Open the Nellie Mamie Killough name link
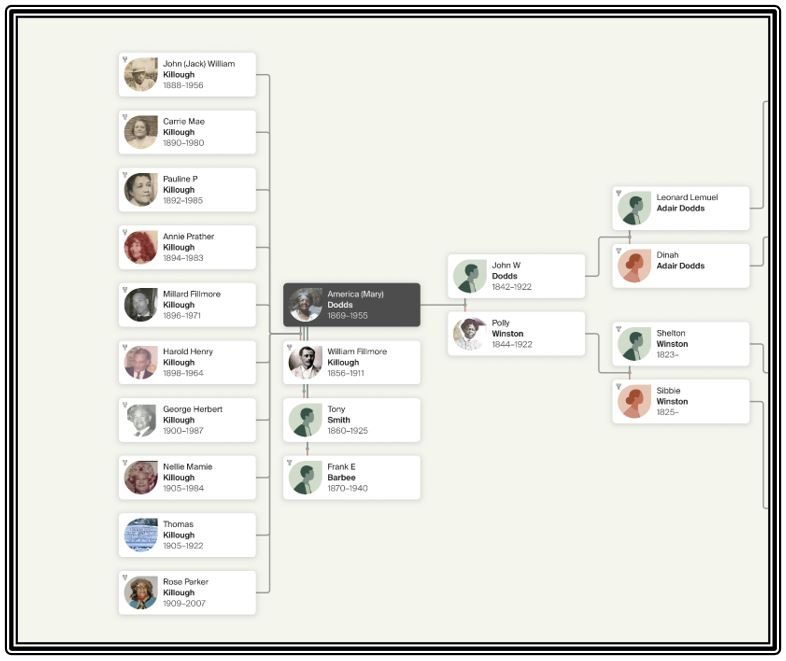The height and width of the screenshot is (661, 786). coord(188,472)
